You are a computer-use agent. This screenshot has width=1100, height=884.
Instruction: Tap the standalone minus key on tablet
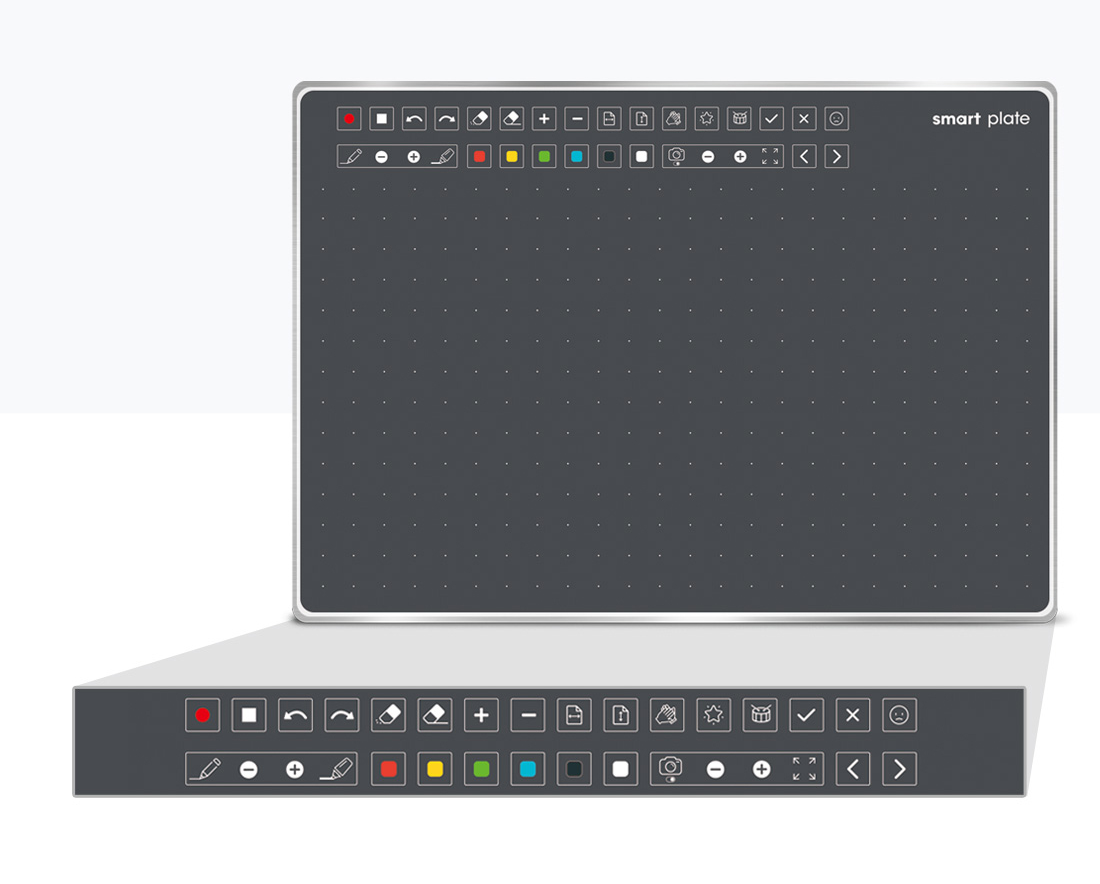[x=577, y=119]
